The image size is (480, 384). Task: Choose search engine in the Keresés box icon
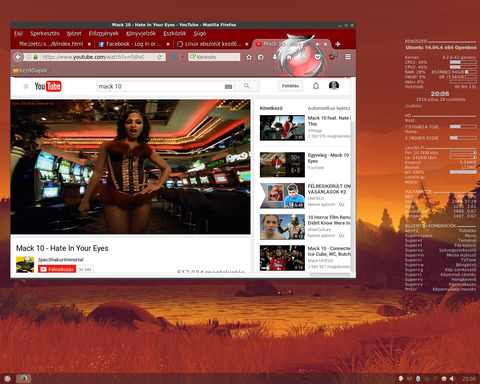pos(192,57)
